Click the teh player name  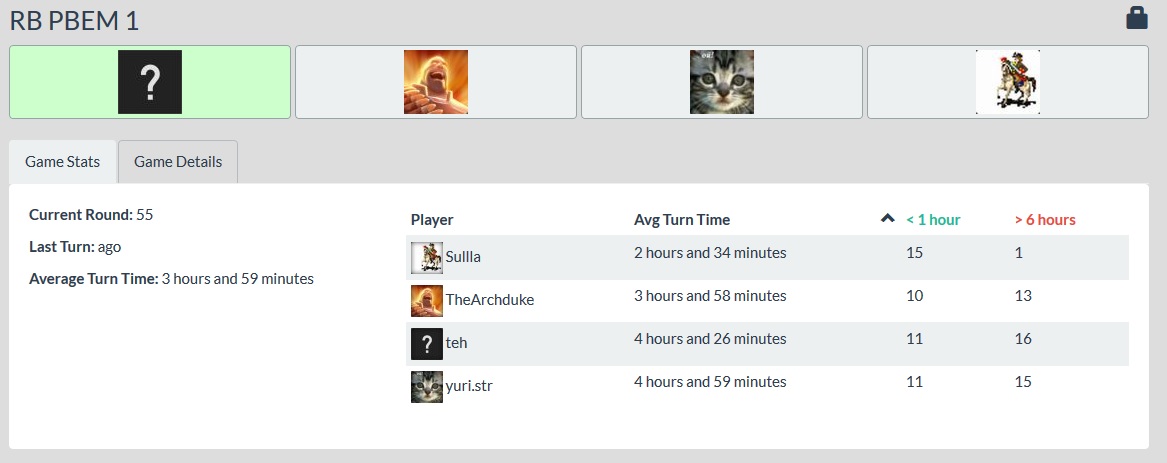tap(457, 343)
